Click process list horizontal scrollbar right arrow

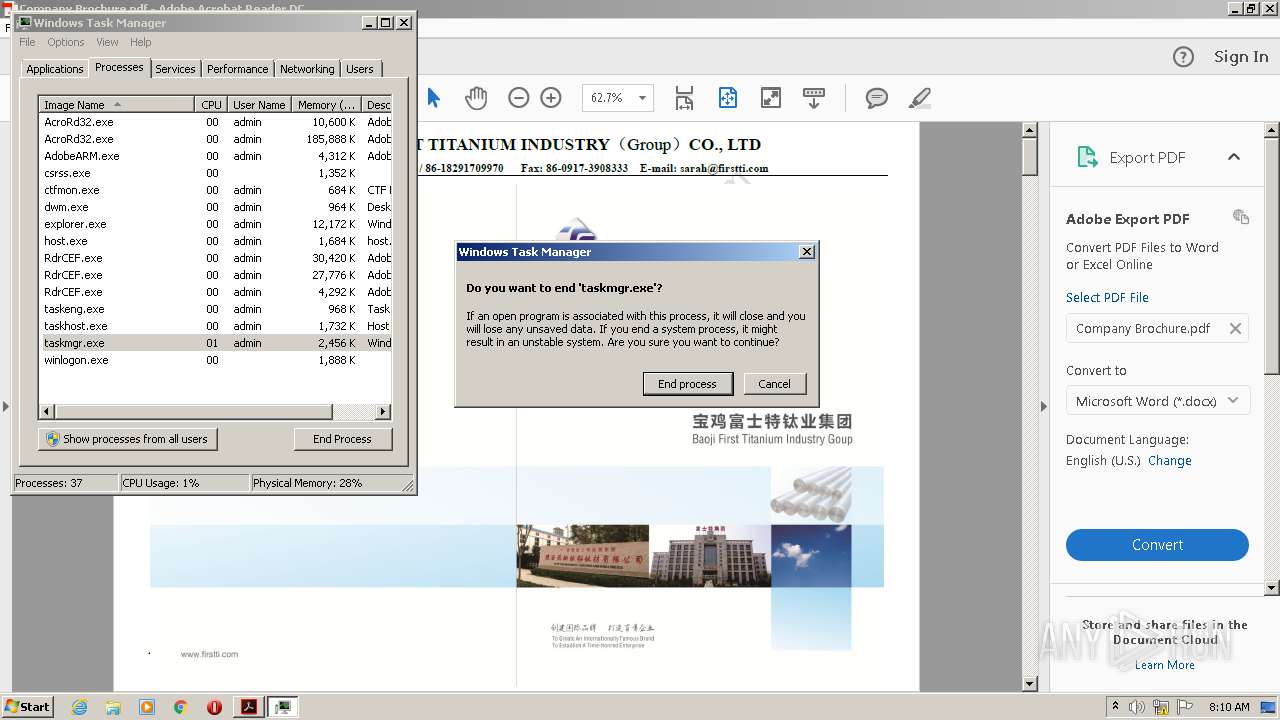[x=383, y=411]
